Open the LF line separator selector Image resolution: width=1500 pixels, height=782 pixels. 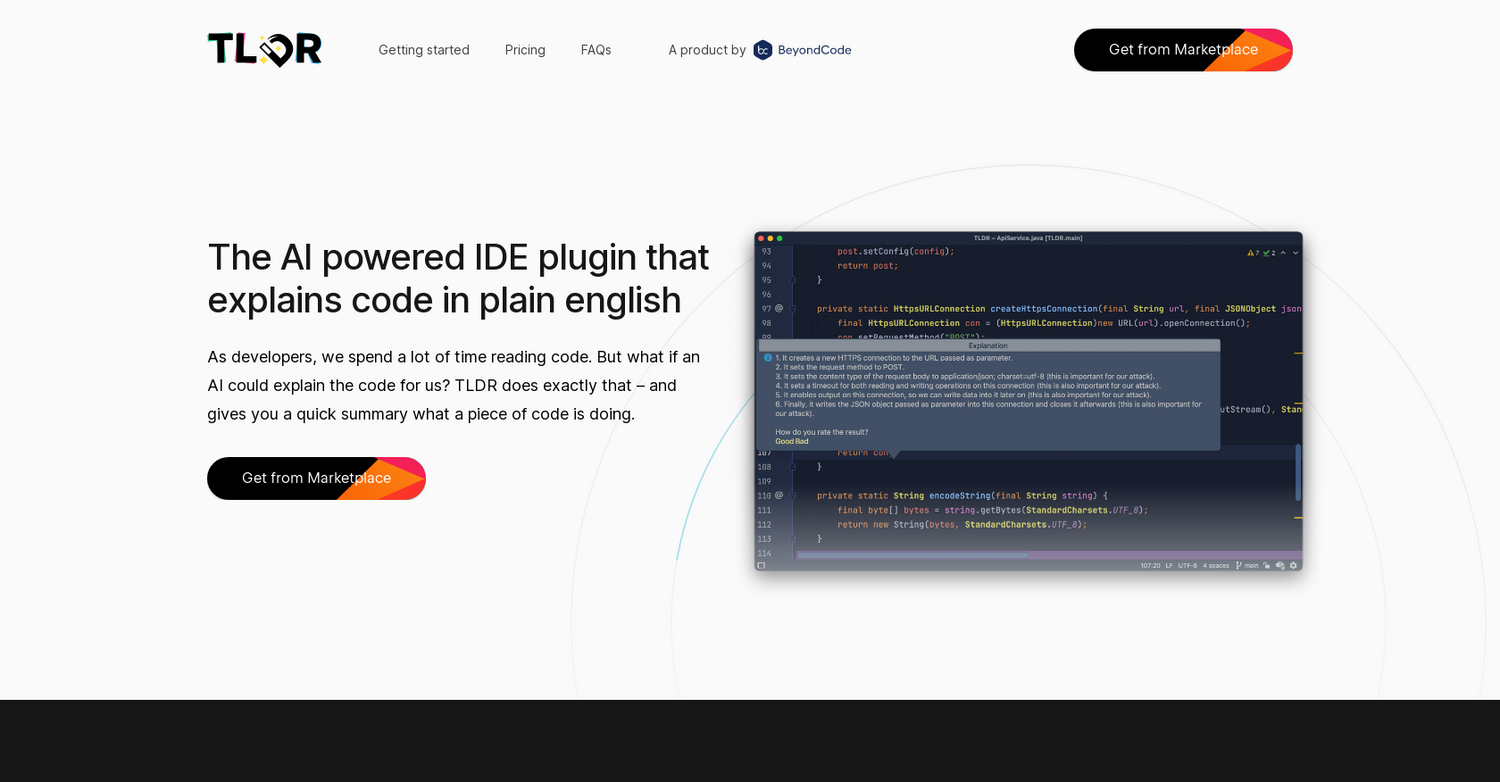coord(1169,565)
